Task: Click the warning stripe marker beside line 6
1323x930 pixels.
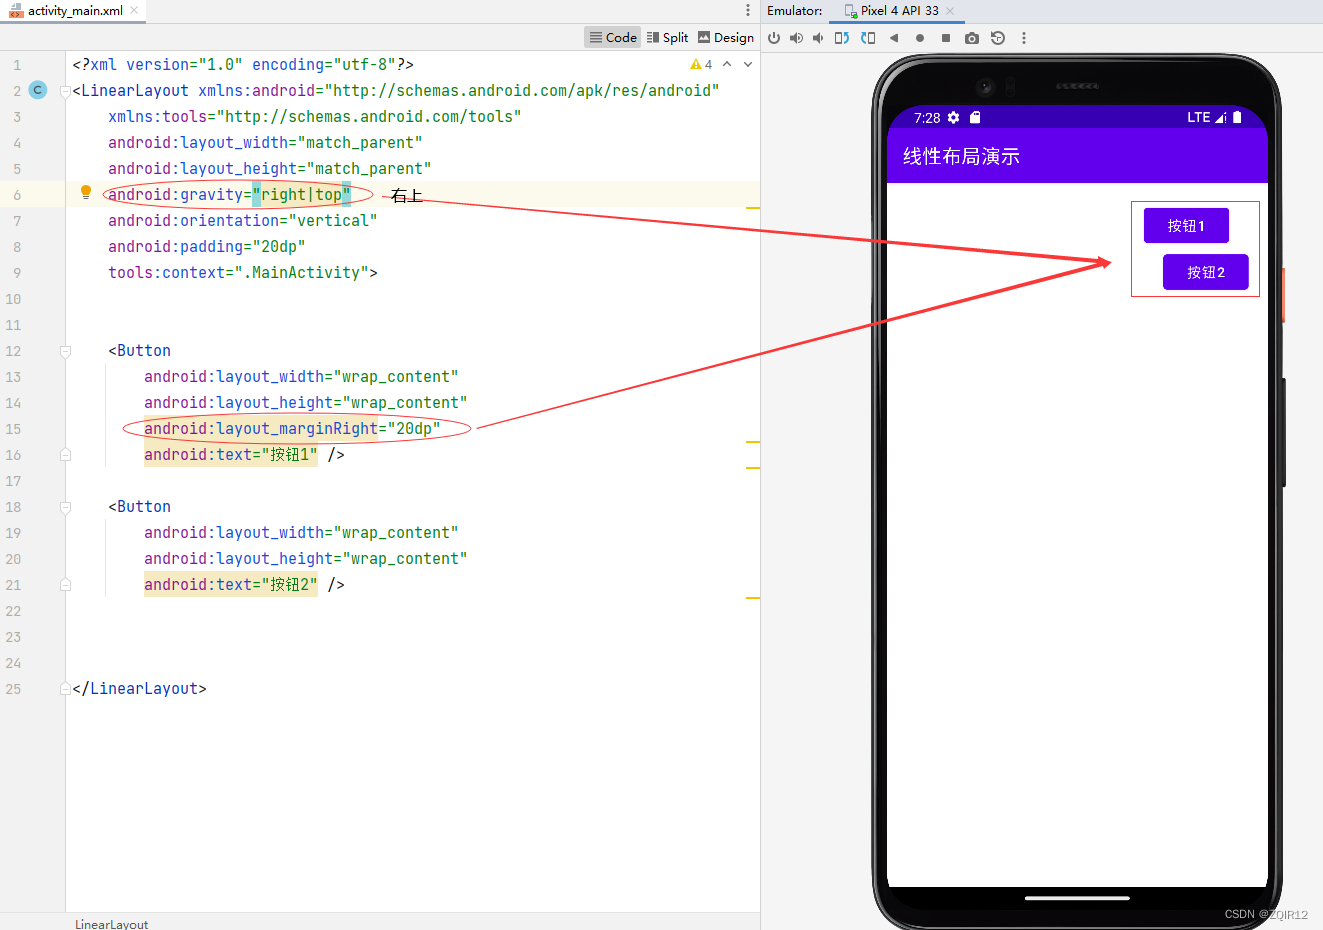Action: (x=753, y=207)
